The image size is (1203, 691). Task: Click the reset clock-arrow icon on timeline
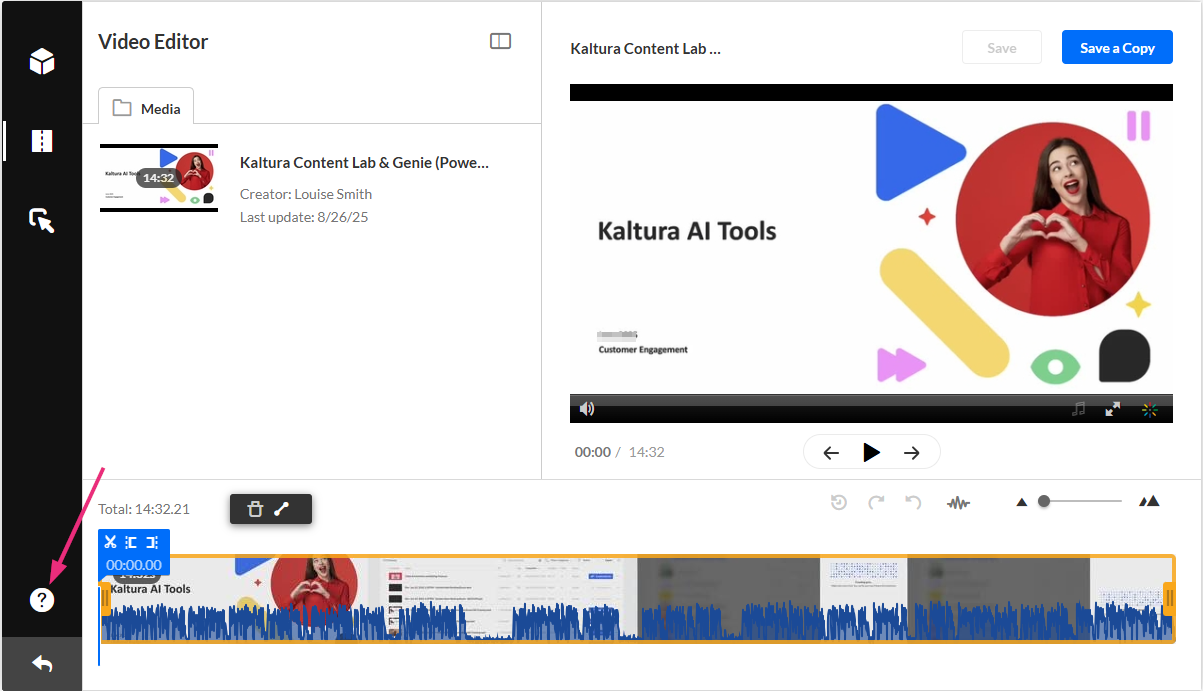coord(839,502)
